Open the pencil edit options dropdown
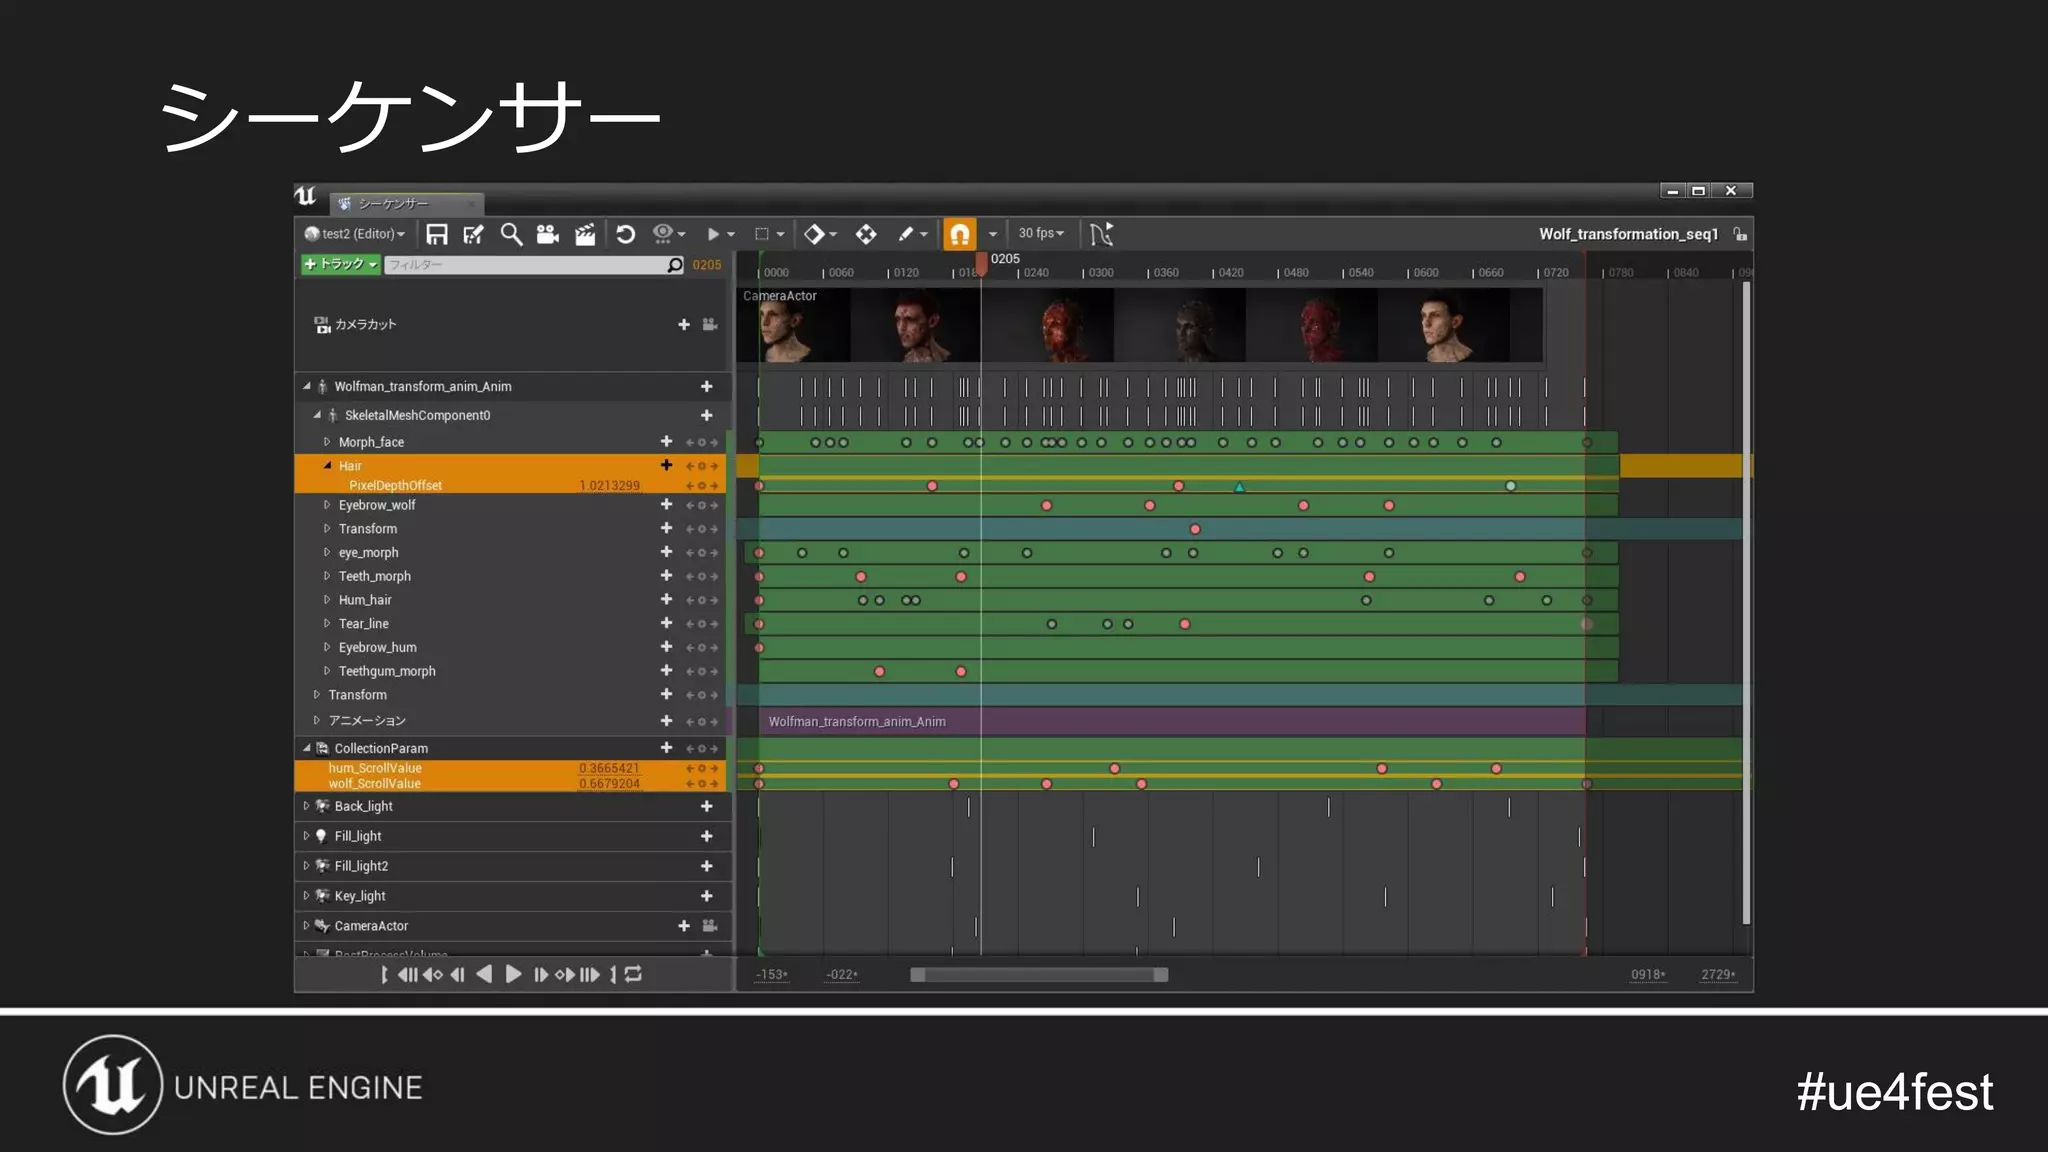This screenshot has height=1152, width=2048. pos(912,234)
